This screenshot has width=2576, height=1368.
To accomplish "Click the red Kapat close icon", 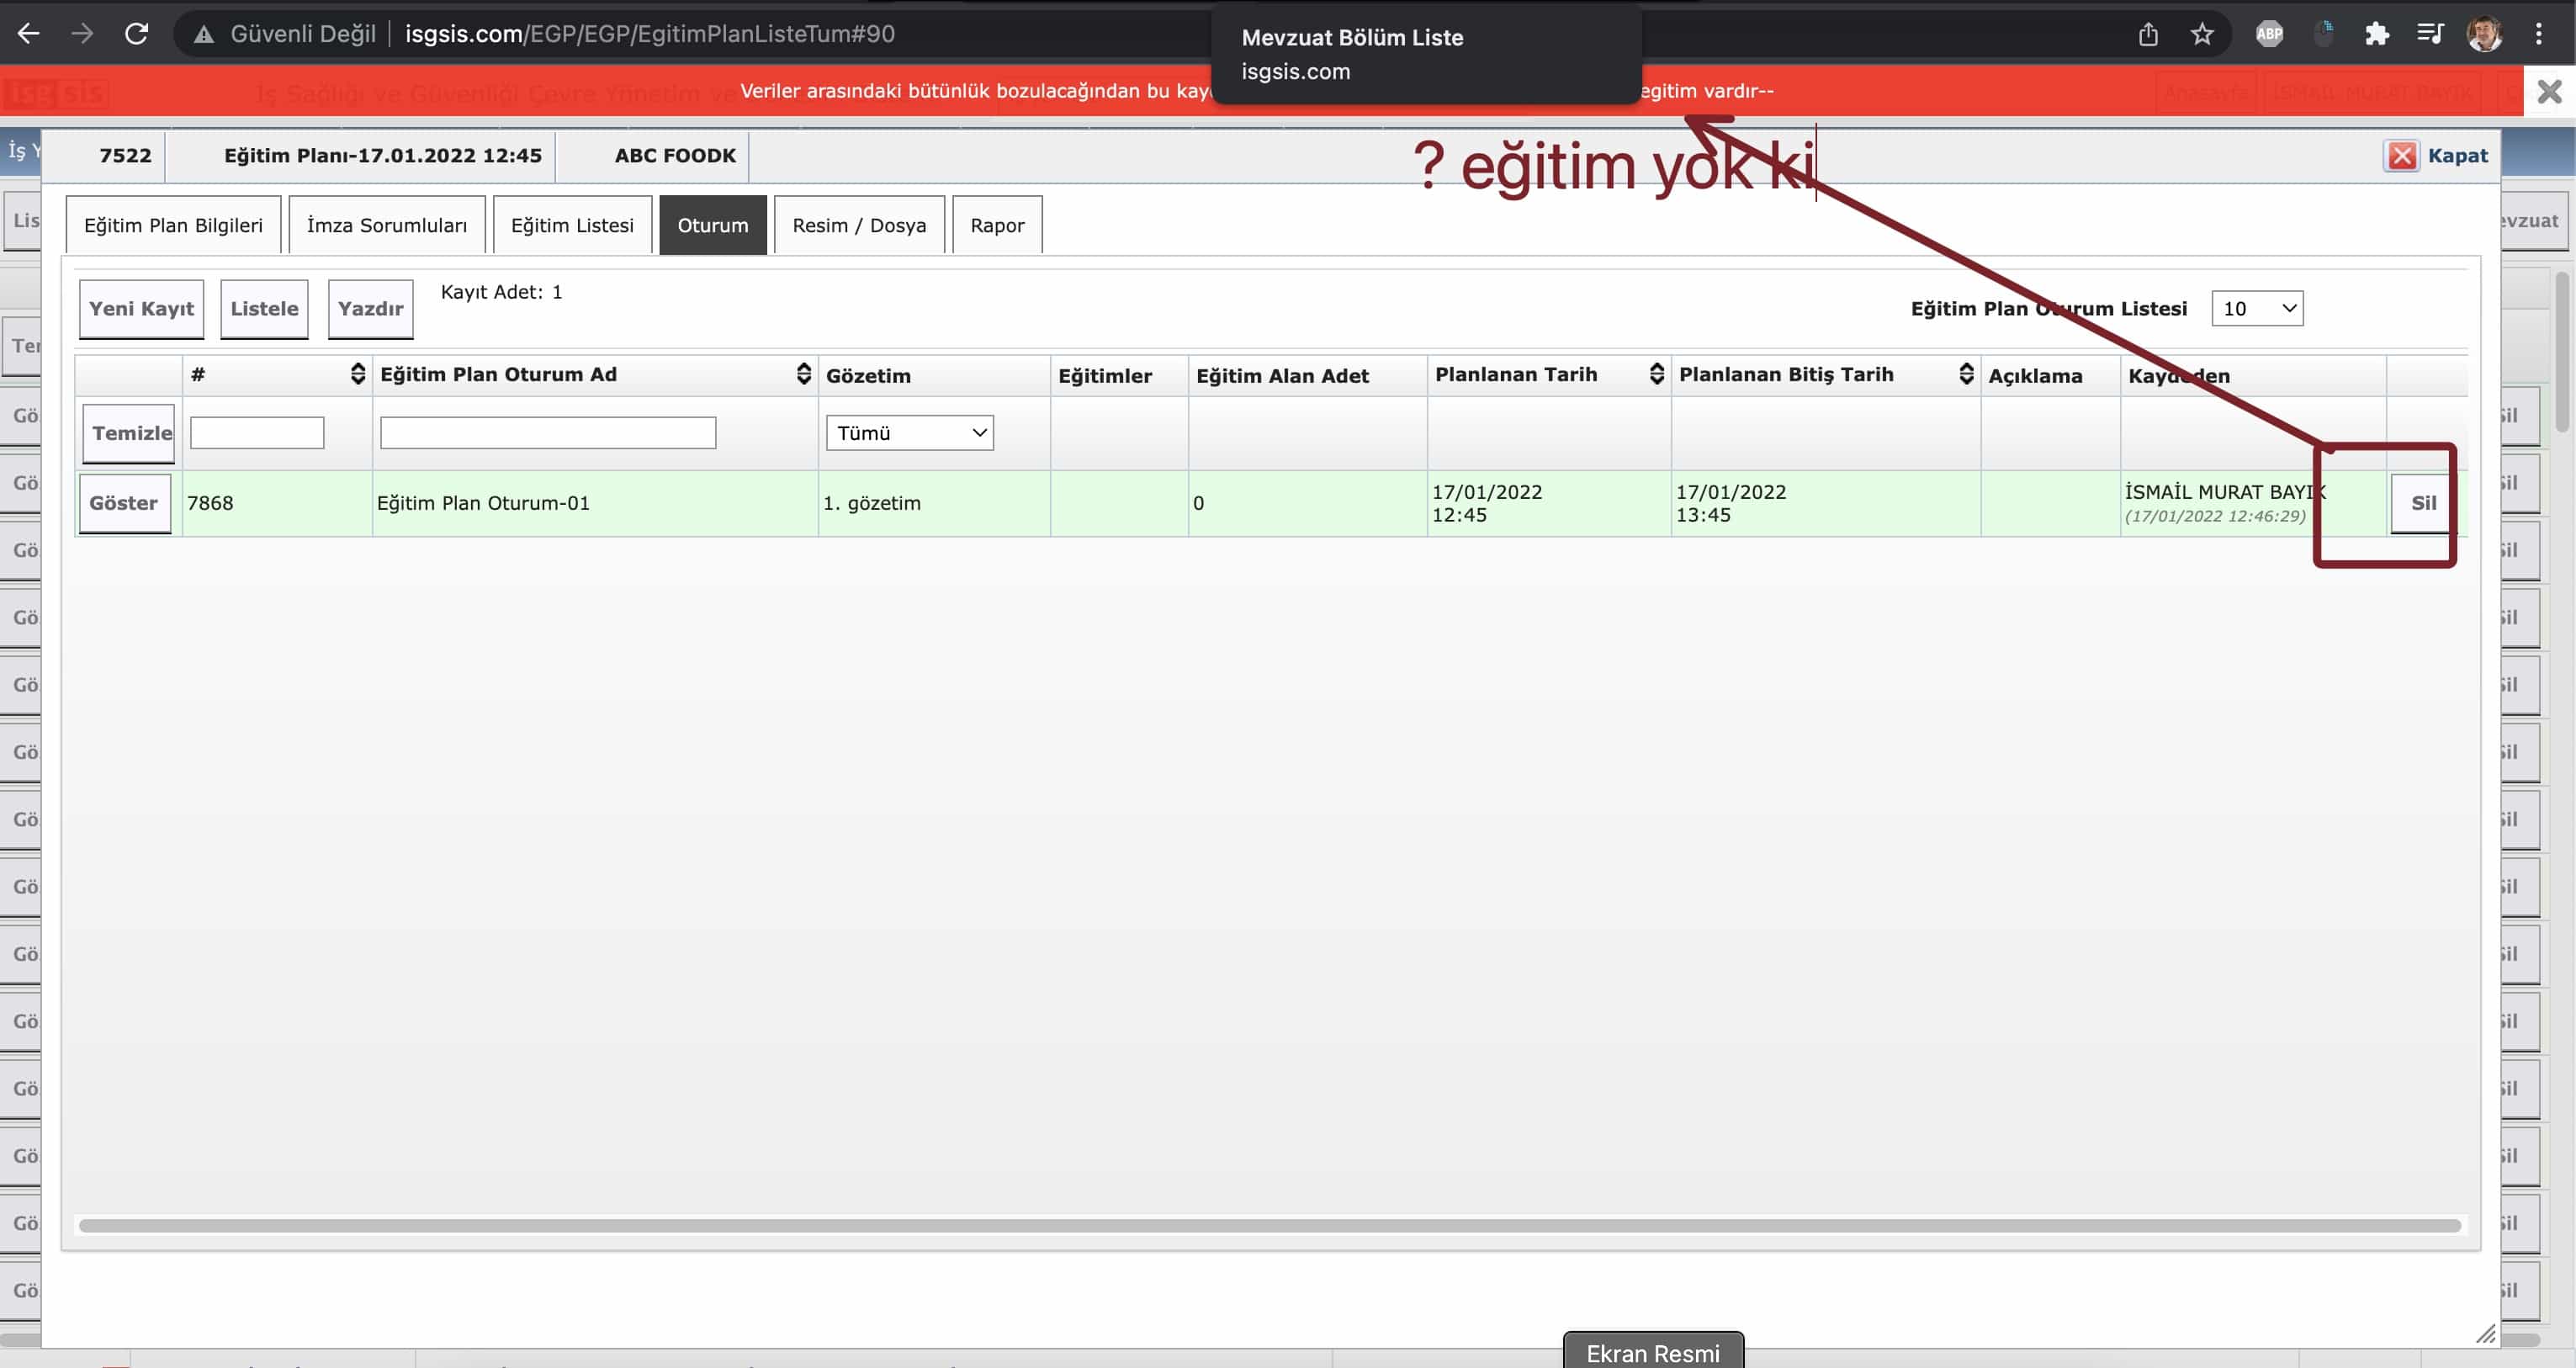I will [x=2402, y=156].
